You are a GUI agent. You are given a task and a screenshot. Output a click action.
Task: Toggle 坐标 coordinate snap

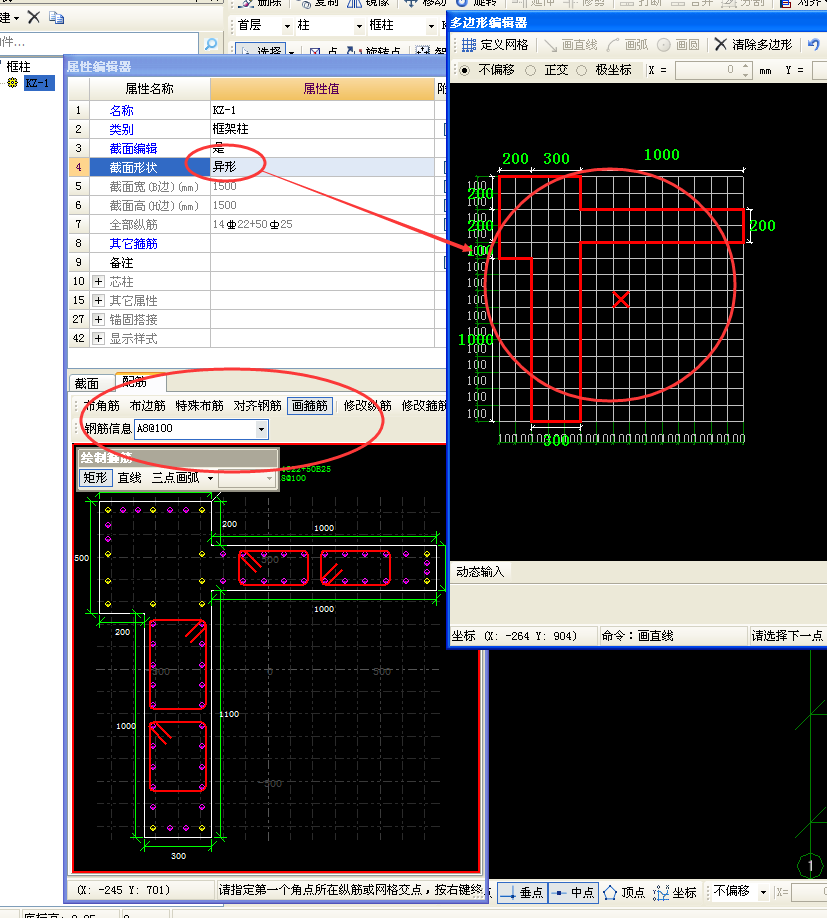675,892
